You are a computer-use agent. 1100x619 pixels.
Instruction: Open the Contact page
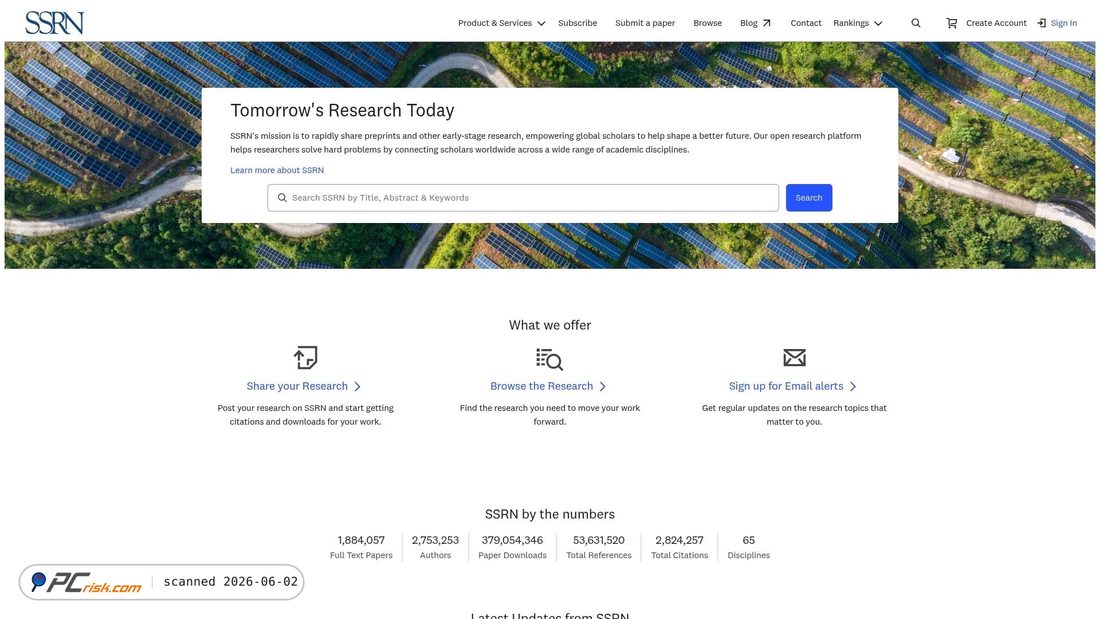pyautogui.click(x=805, y=23)
